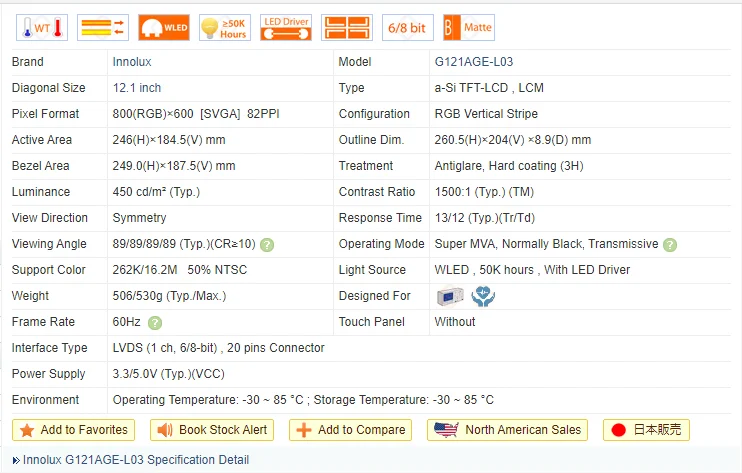Click the 日本販売 Japan sales button
Image resolution: width=742 pixels, height=473 pixels.
[x=646, y=430]
